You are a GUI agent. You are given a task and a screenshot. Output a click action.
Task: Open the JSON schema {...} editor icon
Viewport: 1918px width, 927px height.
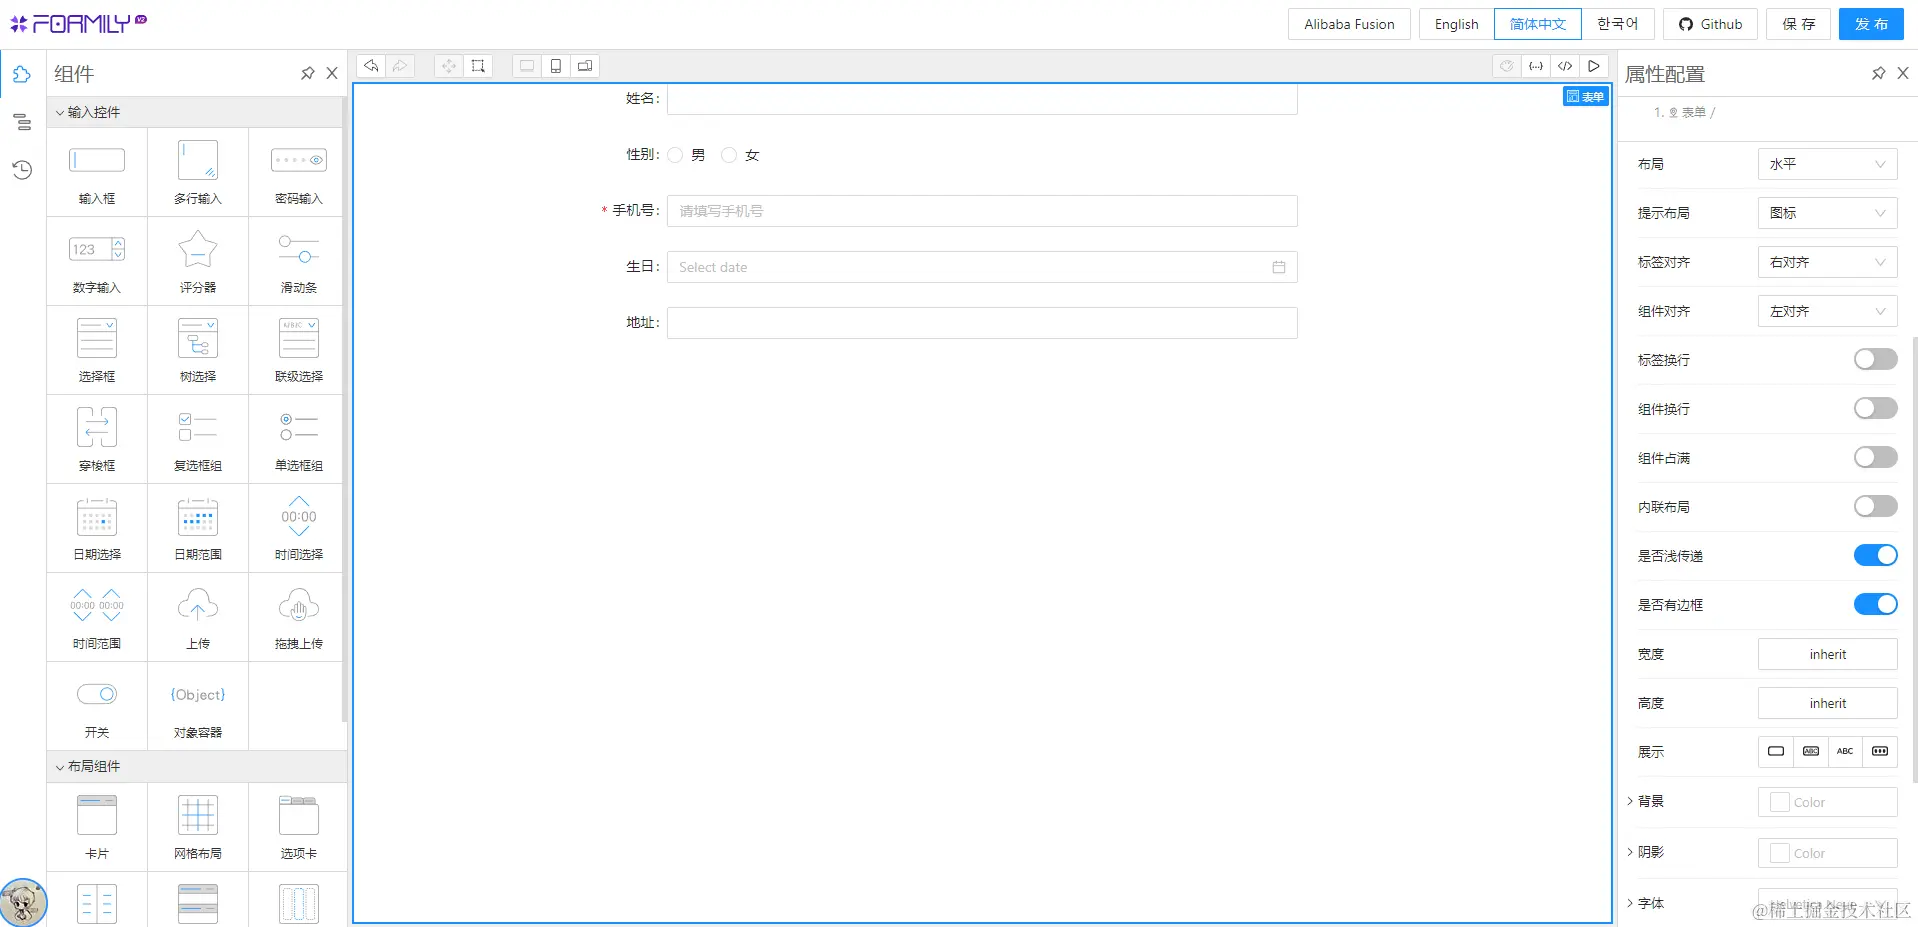pyautogui.click(x=1536, y=65)
